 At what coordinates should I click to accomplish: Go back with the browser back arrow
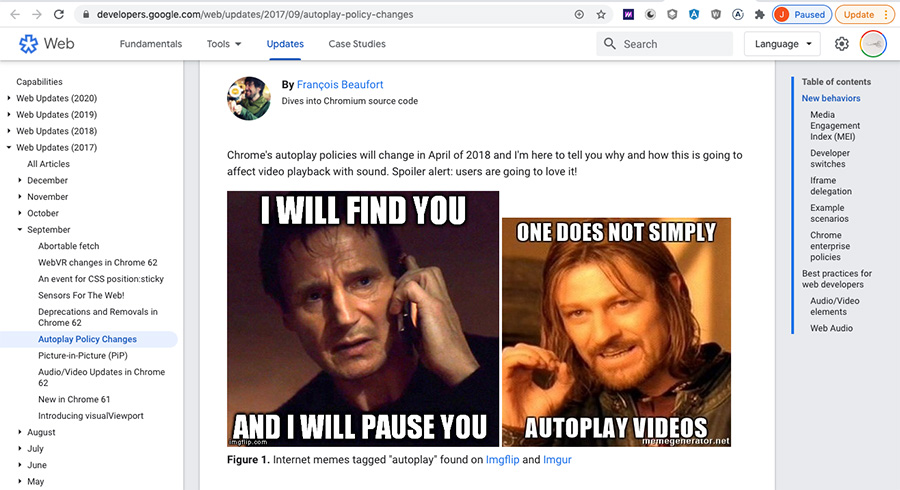coord(15,14)
